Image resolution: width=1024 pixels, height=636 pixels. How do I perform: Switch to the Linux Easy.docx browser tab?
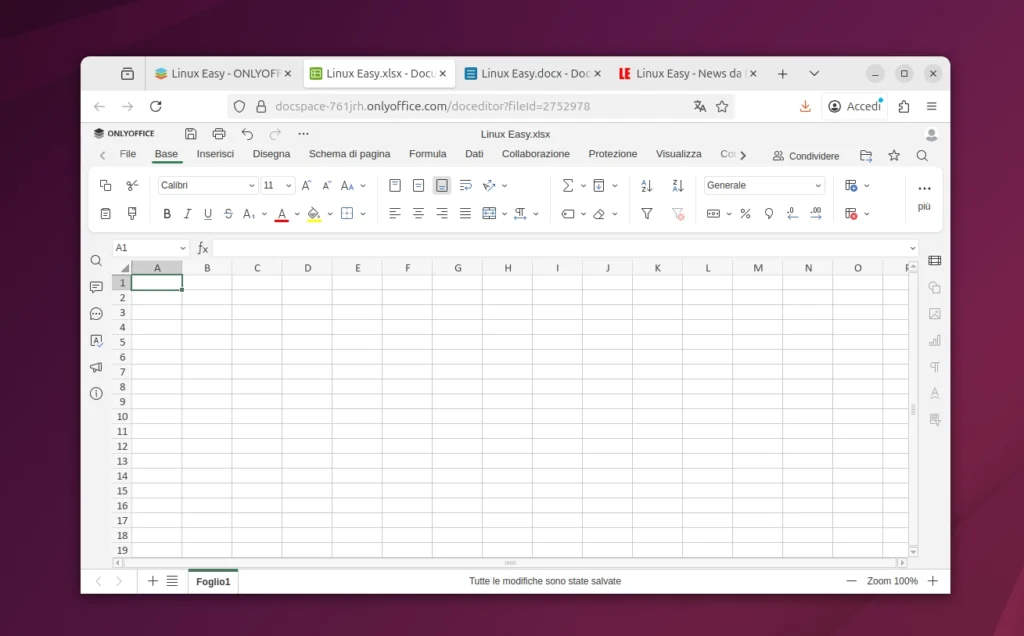[x=532, y=72]
